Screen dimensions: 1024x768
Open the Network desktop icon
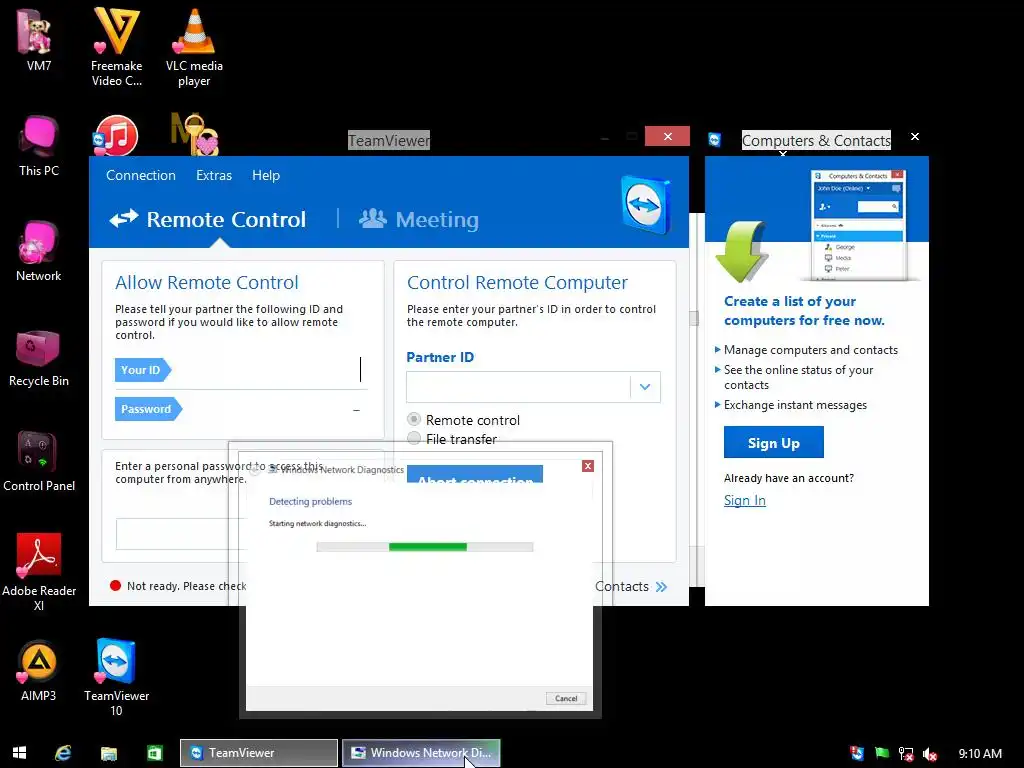39,250
